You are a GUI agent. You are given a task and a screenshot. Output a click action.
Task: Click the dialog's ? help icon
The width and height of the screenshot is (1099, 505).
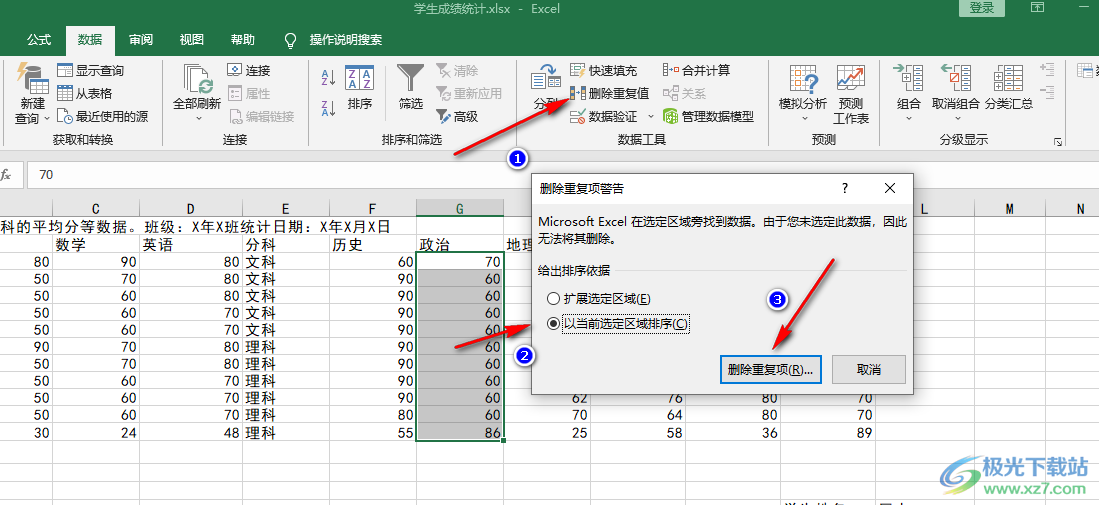pos(845,188)
